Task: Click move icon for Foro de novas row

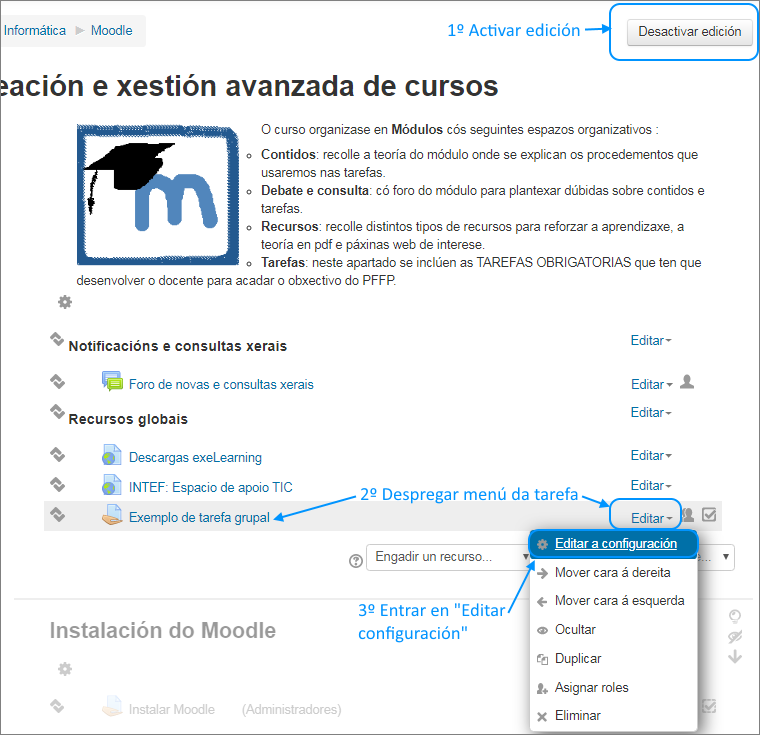Action: click(x=57, y=382)
